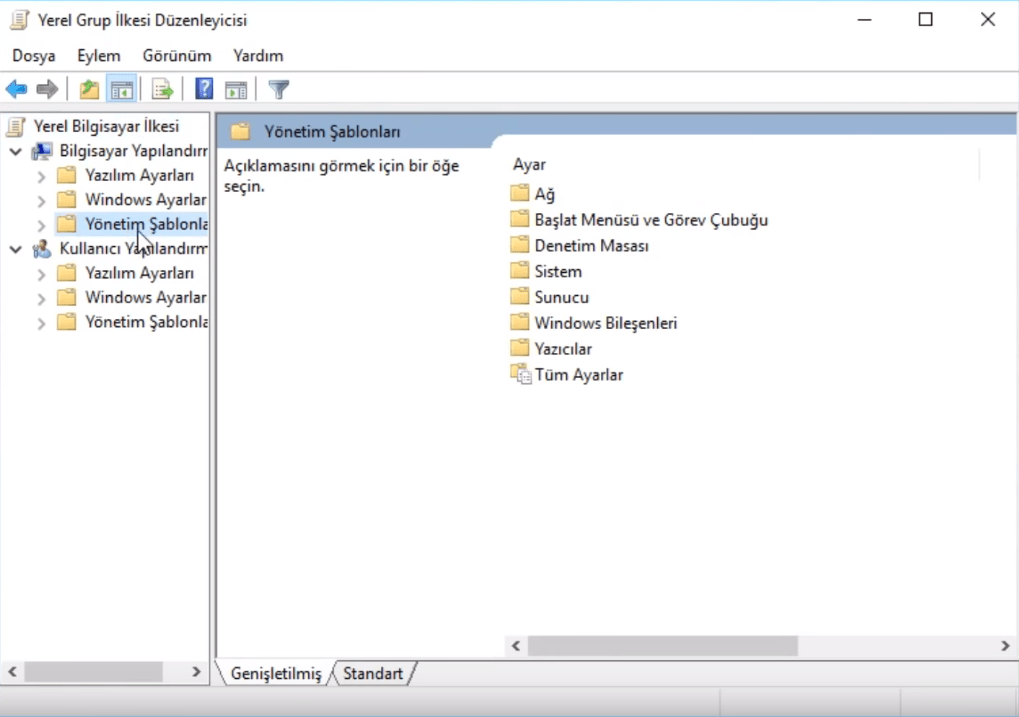Screen dimensions: 1019x717
Task: Click the Export List toolbar icon
Action: (x=162, y=89)
